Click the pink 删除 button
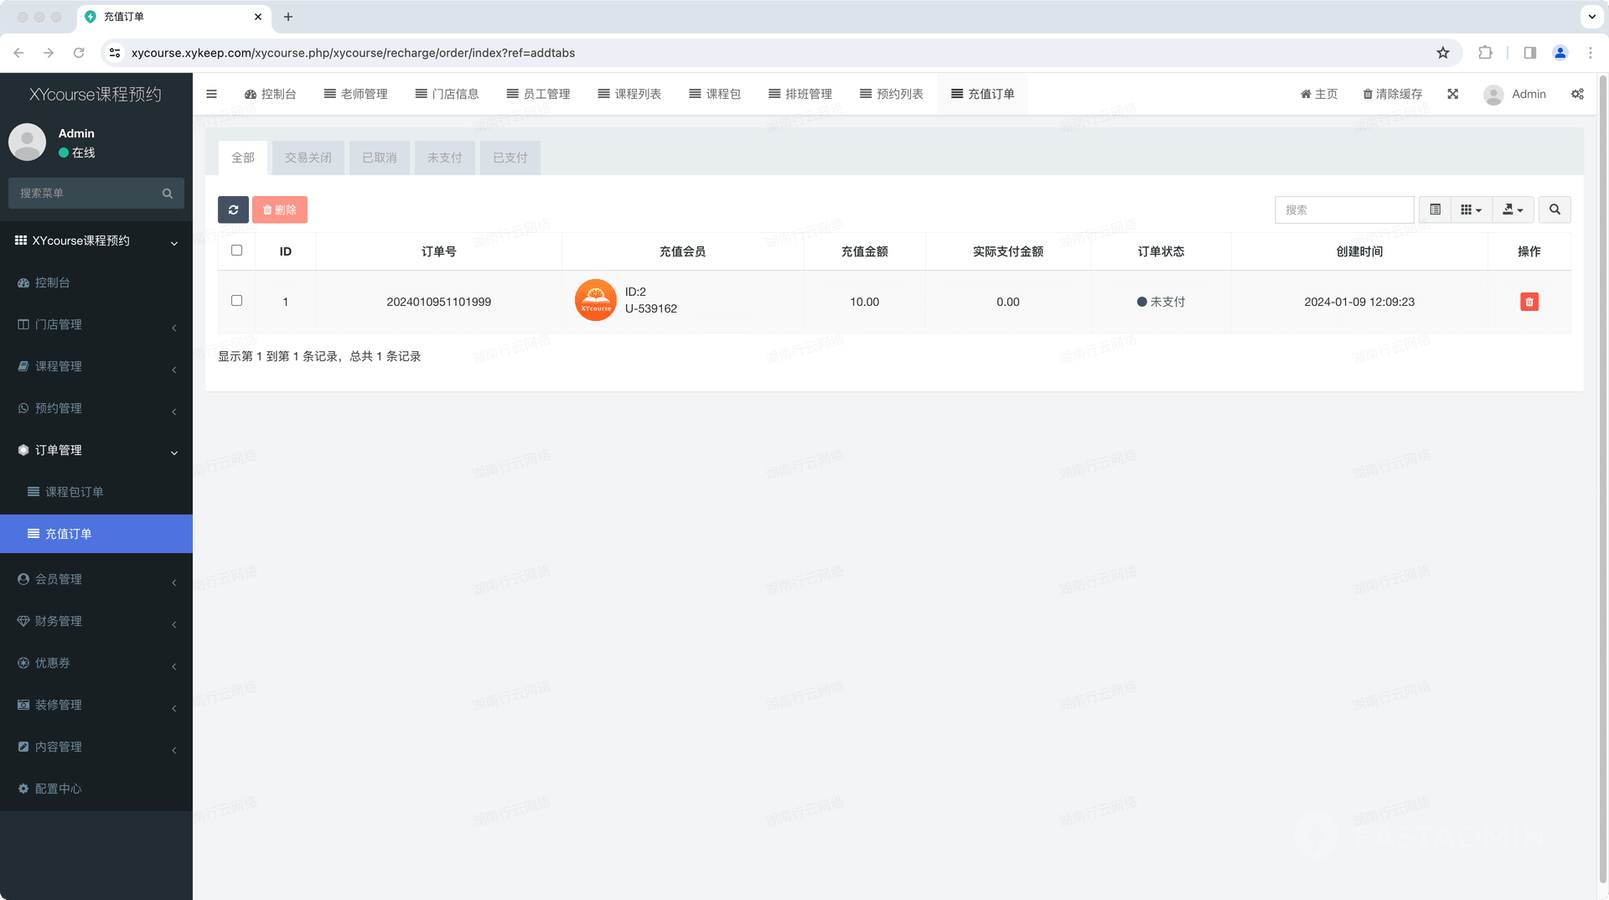Viewport: 1609px width, 900px height. point(280,210)
